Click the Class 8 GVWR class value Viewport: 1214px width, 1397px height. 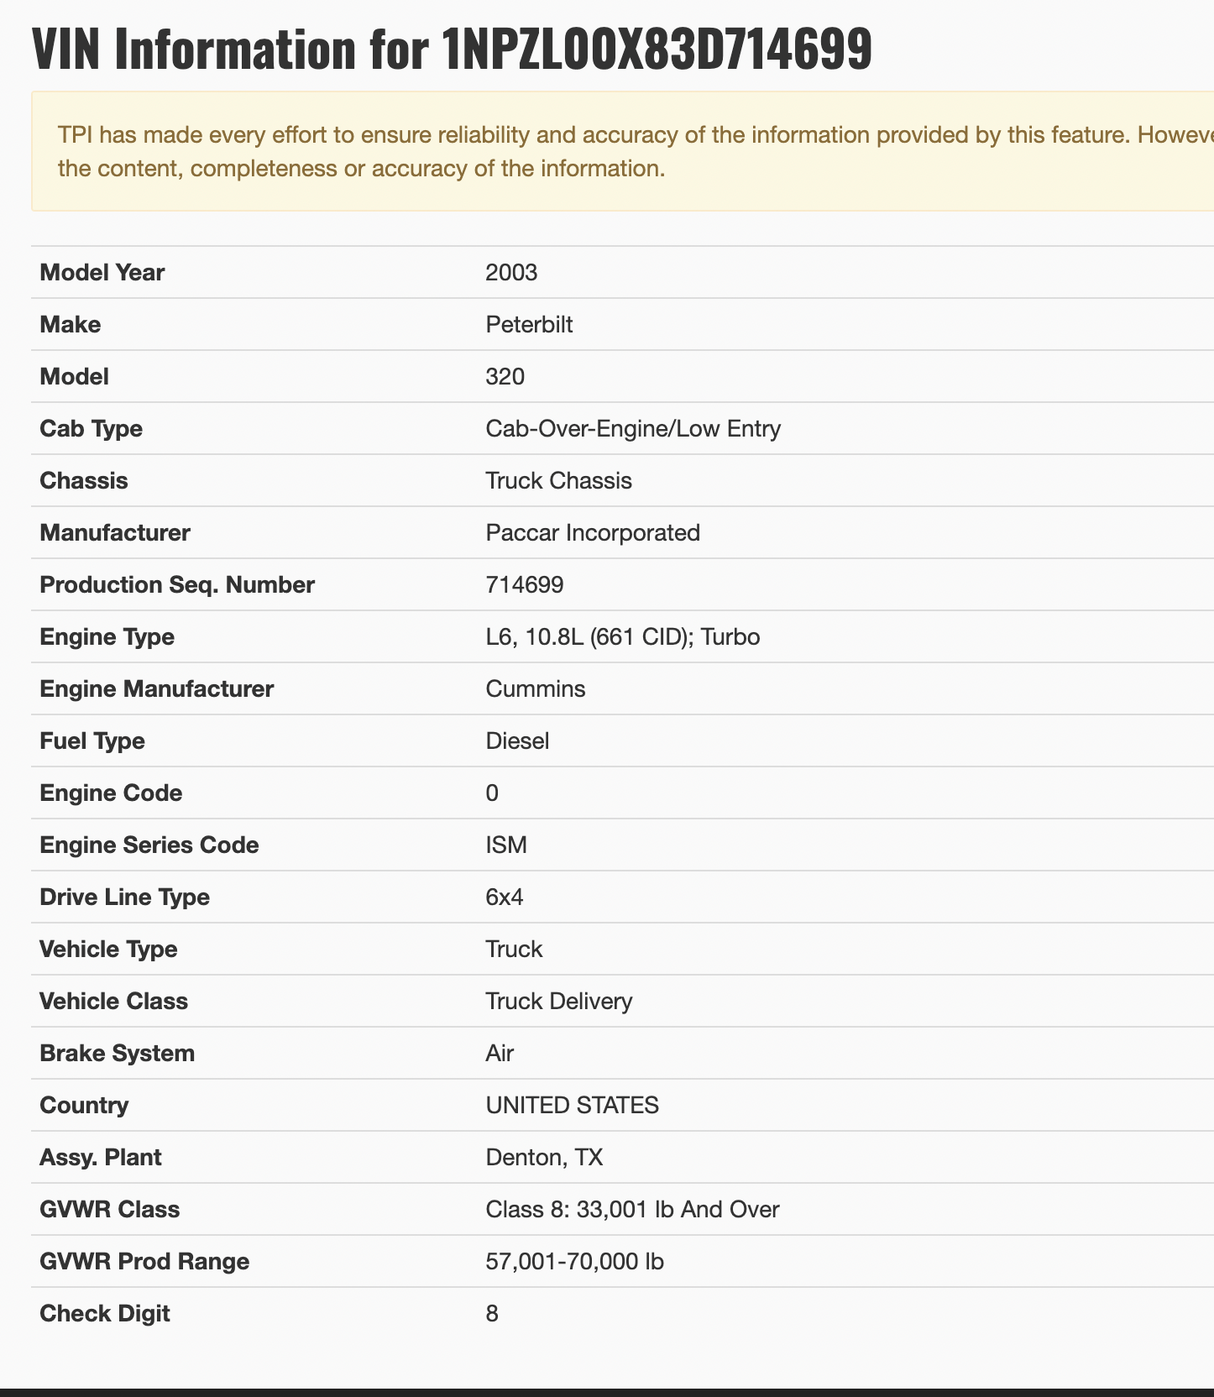coord(632,1208)
